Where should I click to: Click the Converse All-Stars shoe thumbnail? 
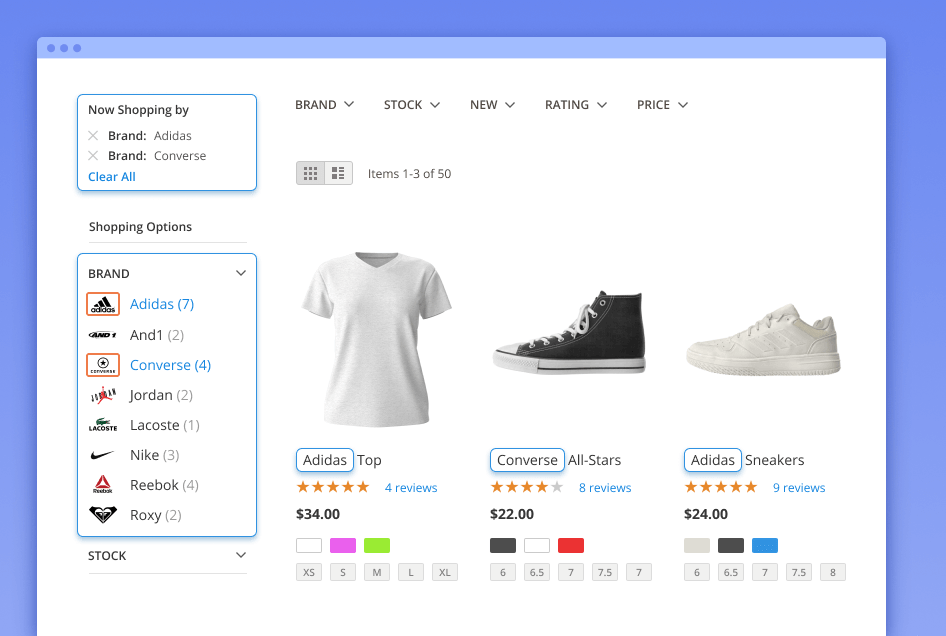point(570,335)
